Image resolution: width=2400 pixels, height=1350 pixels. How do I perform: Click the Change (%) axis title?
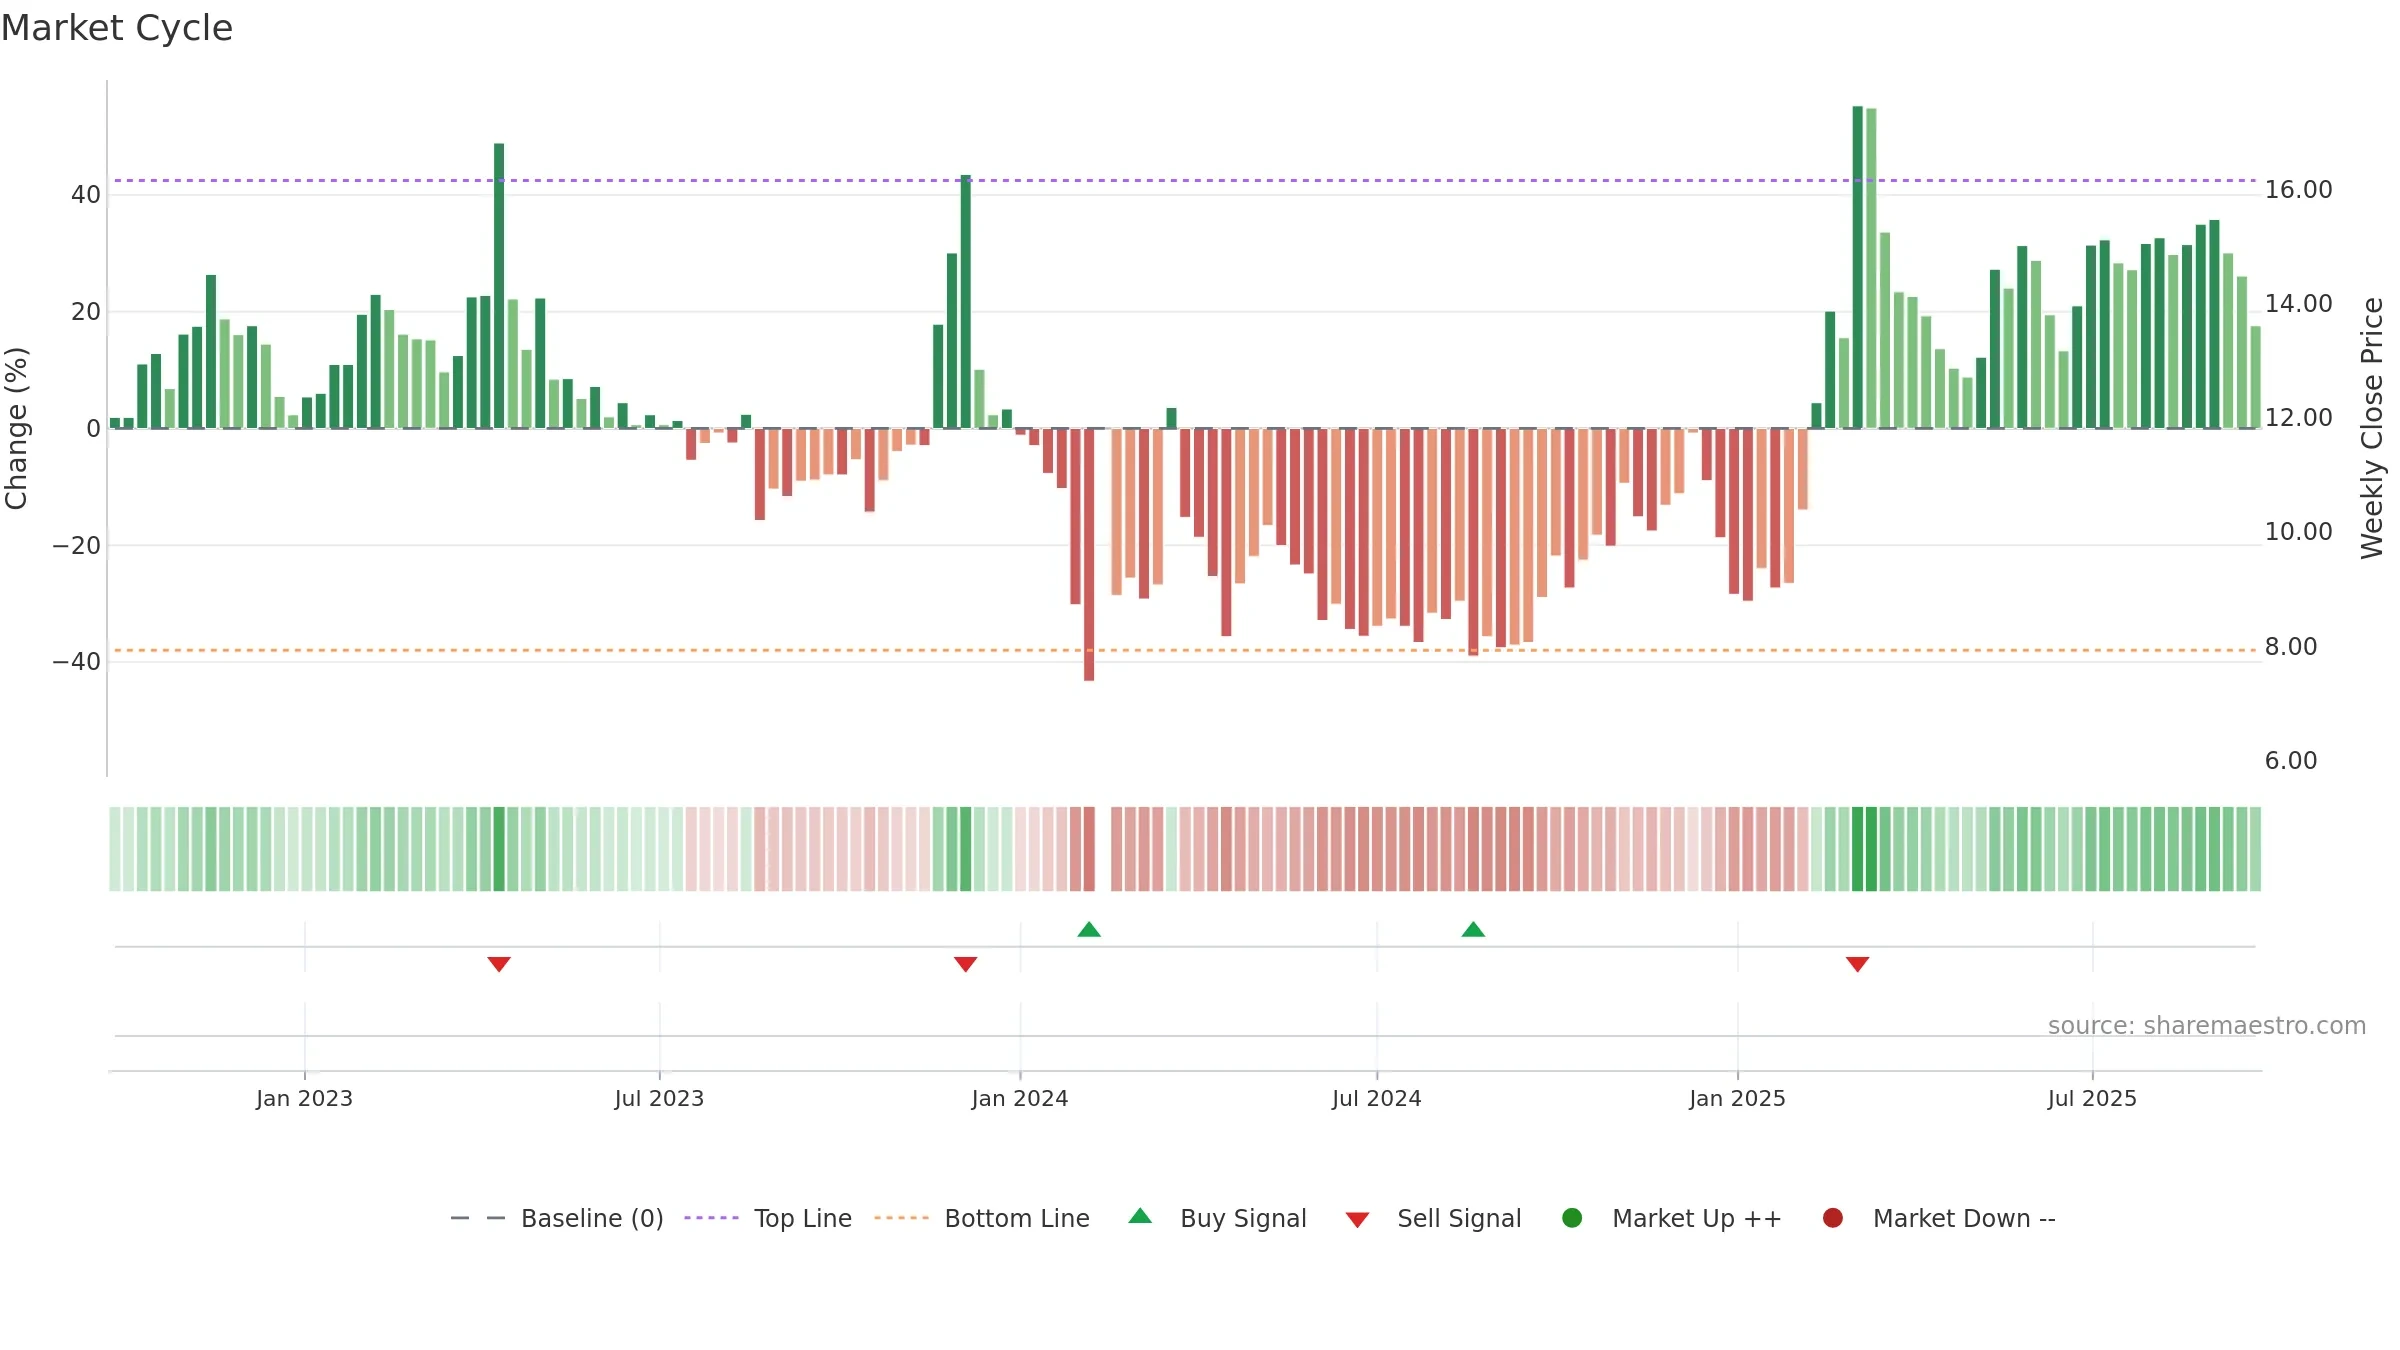16,428
